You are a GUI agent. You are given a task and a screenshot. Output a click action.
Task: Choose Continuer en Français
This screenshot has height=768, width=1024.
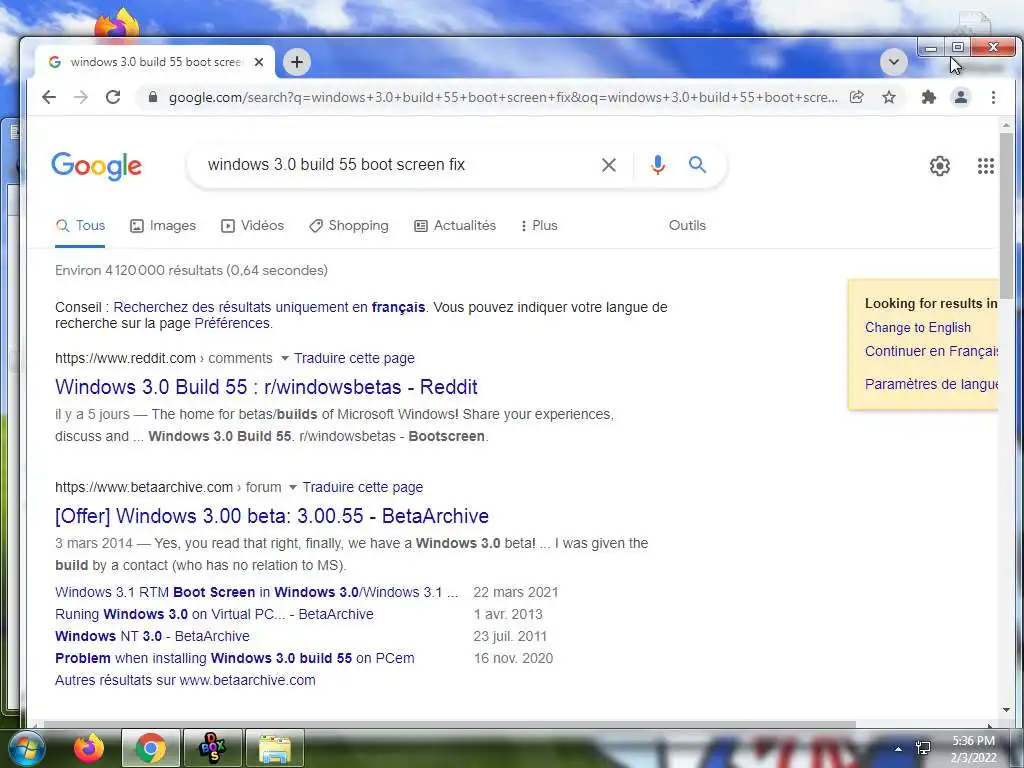(931, 351)
